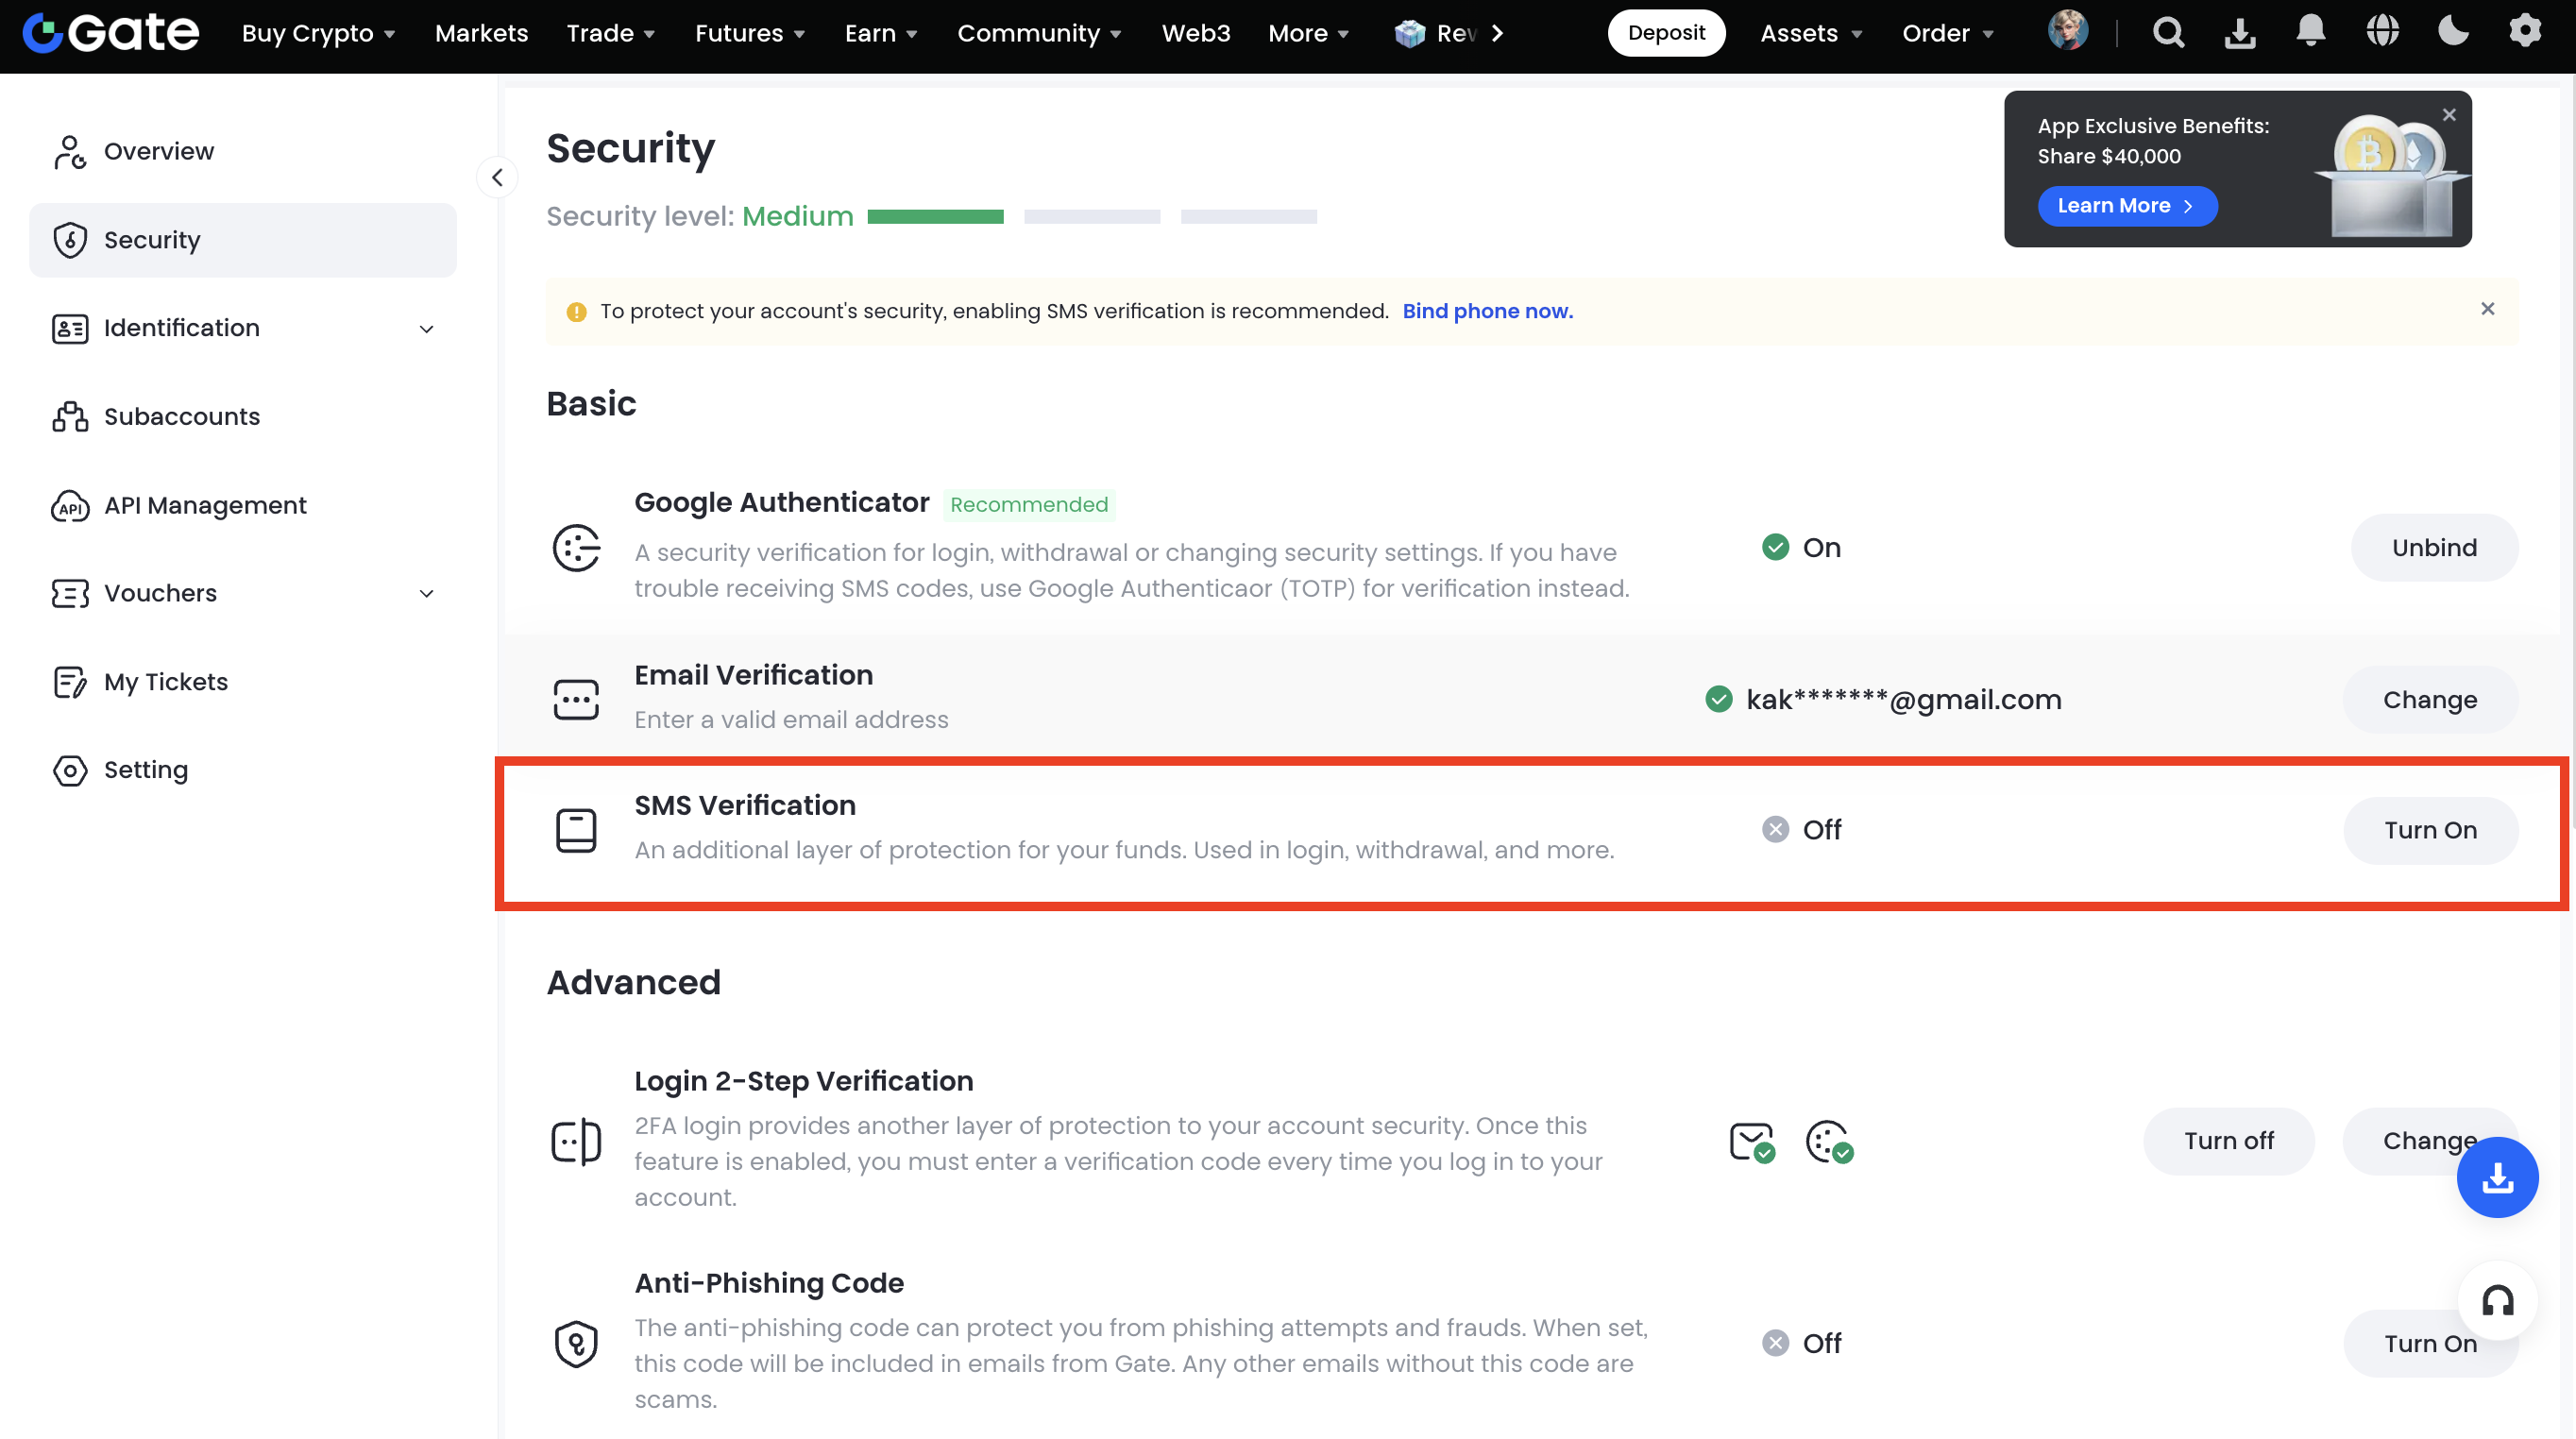
Task: Click the user avatar picture
Action: 2067,32
